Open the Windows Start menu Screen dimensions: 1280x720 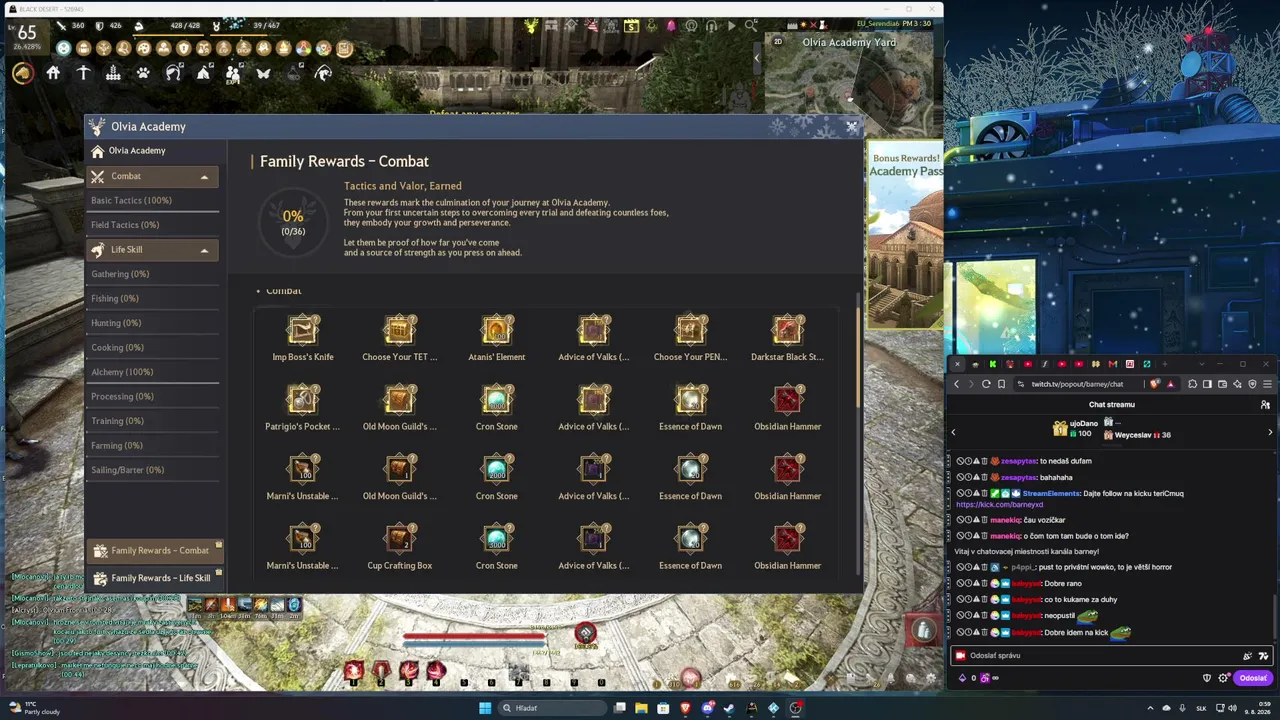[x=485, y=708]
